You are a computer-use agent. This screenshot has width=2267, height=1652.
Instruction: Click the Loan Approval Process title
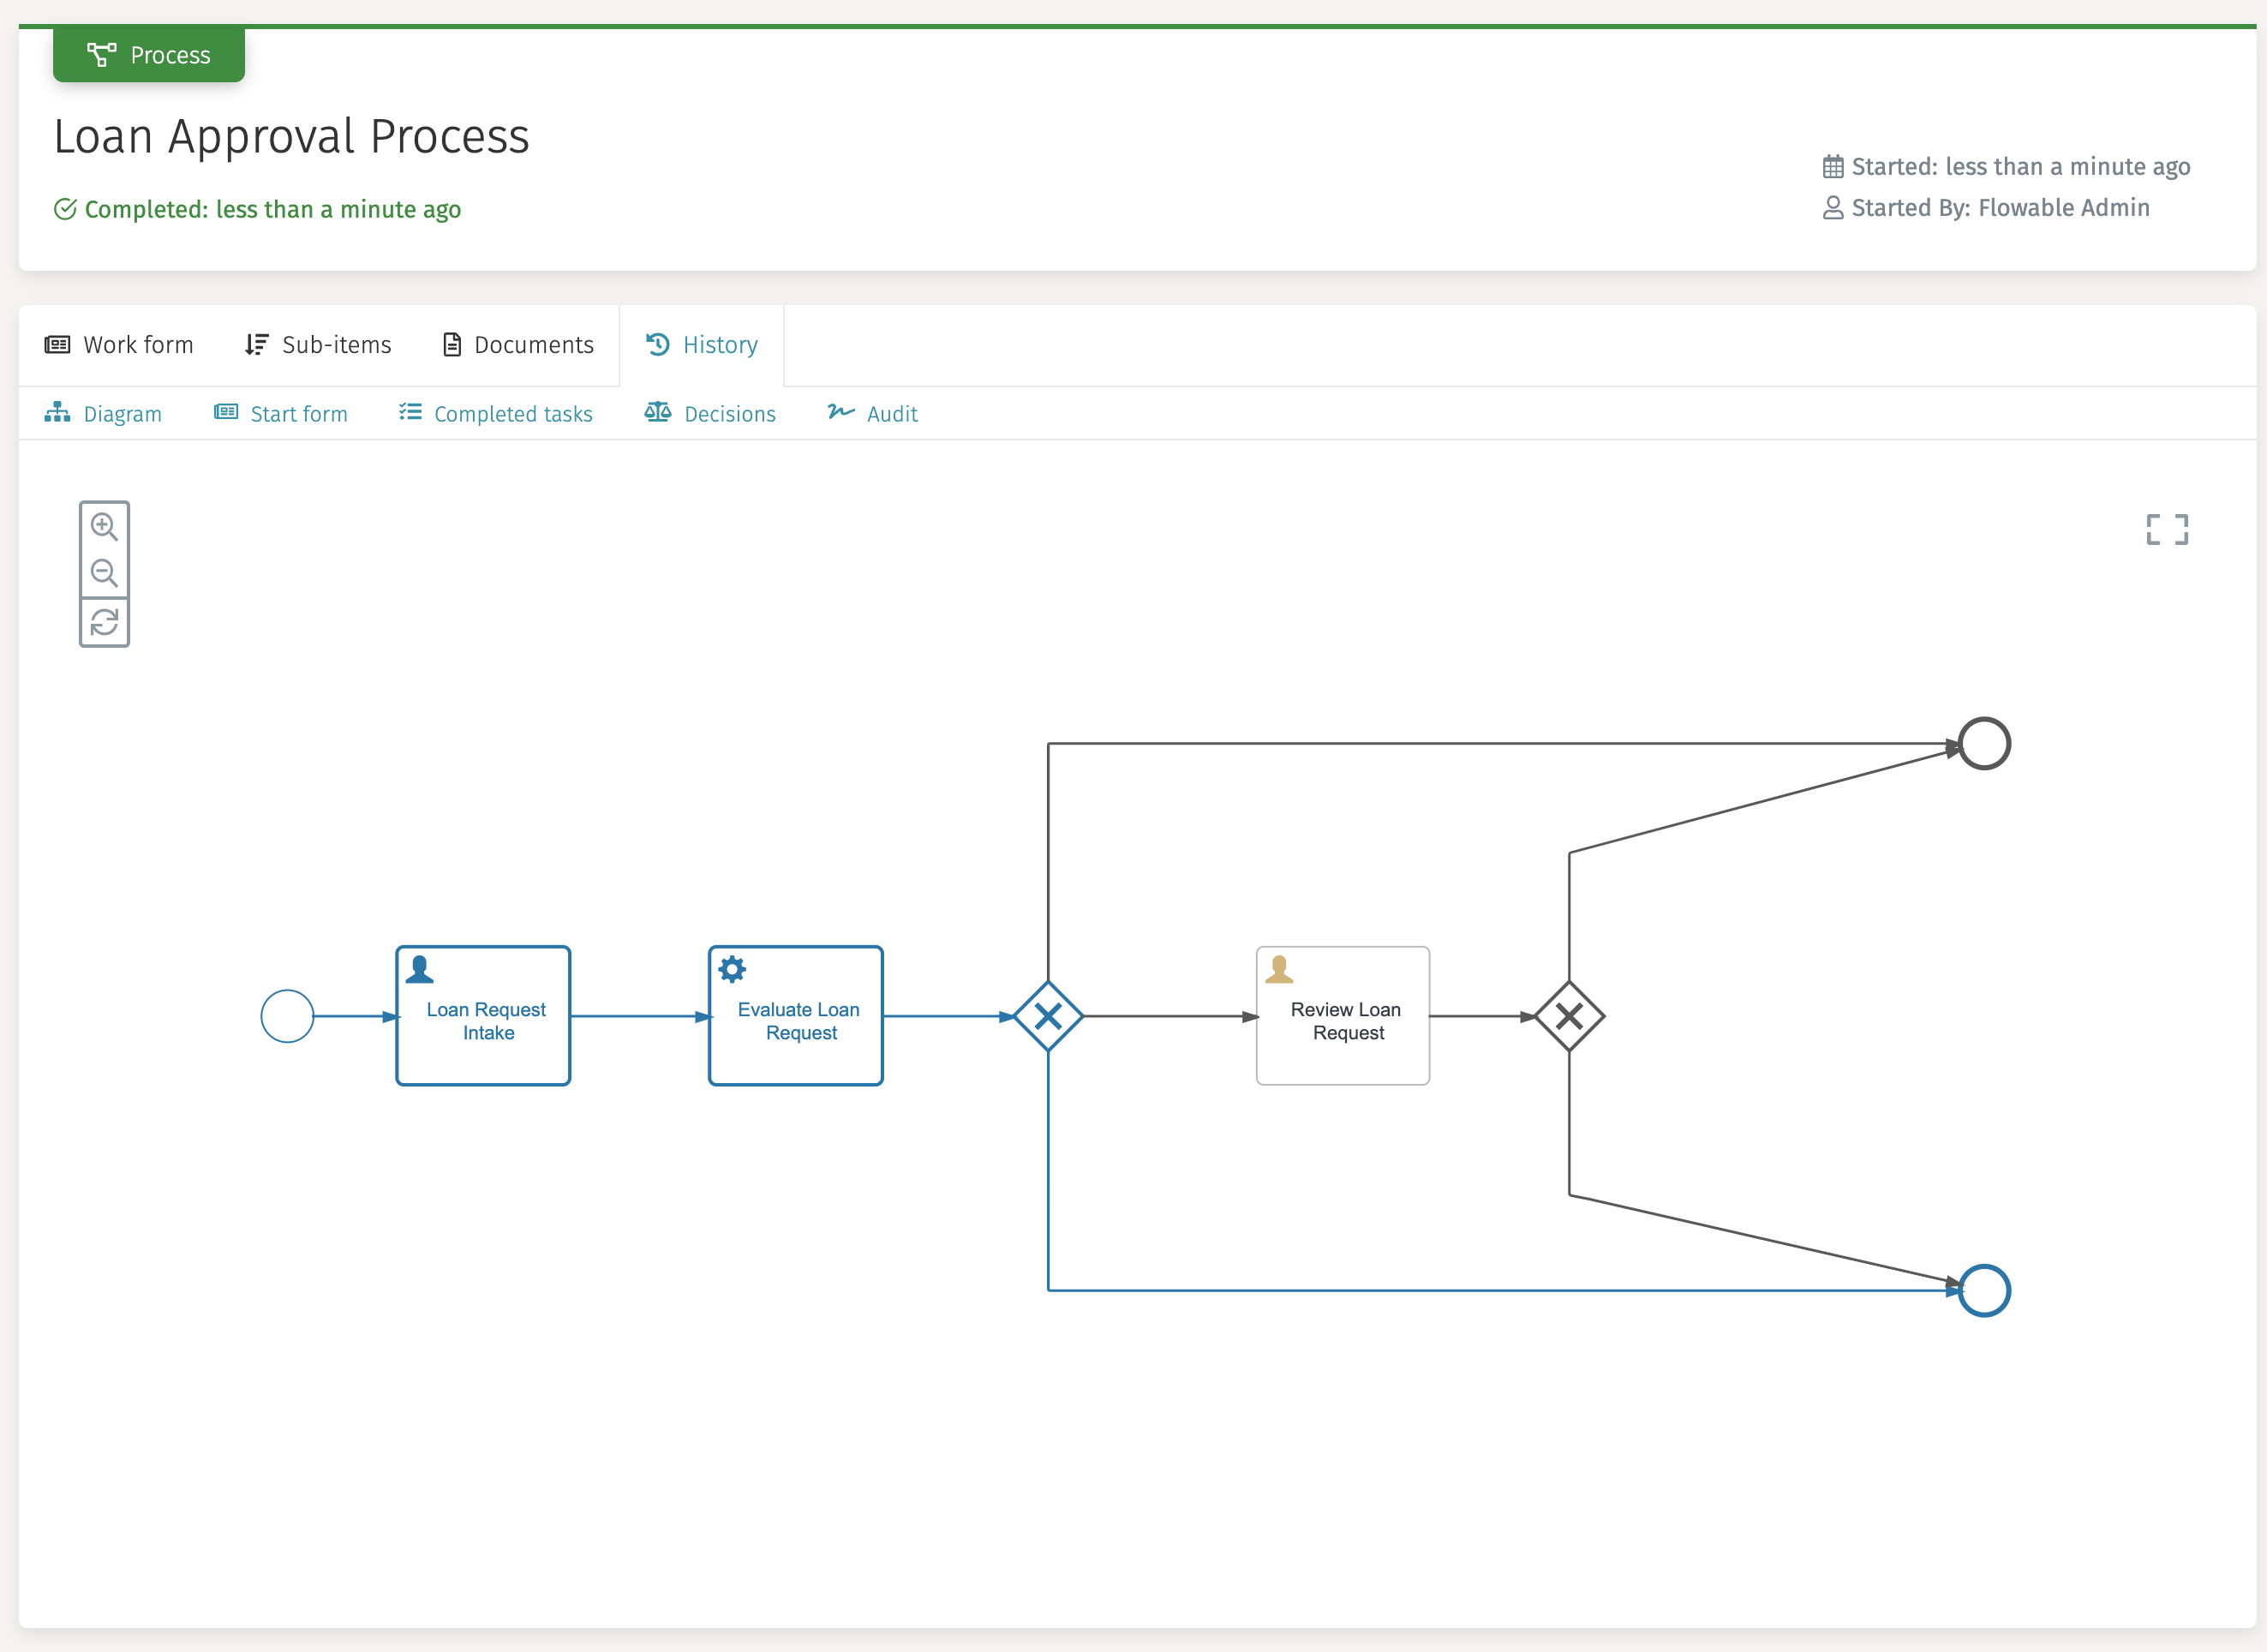291,137
